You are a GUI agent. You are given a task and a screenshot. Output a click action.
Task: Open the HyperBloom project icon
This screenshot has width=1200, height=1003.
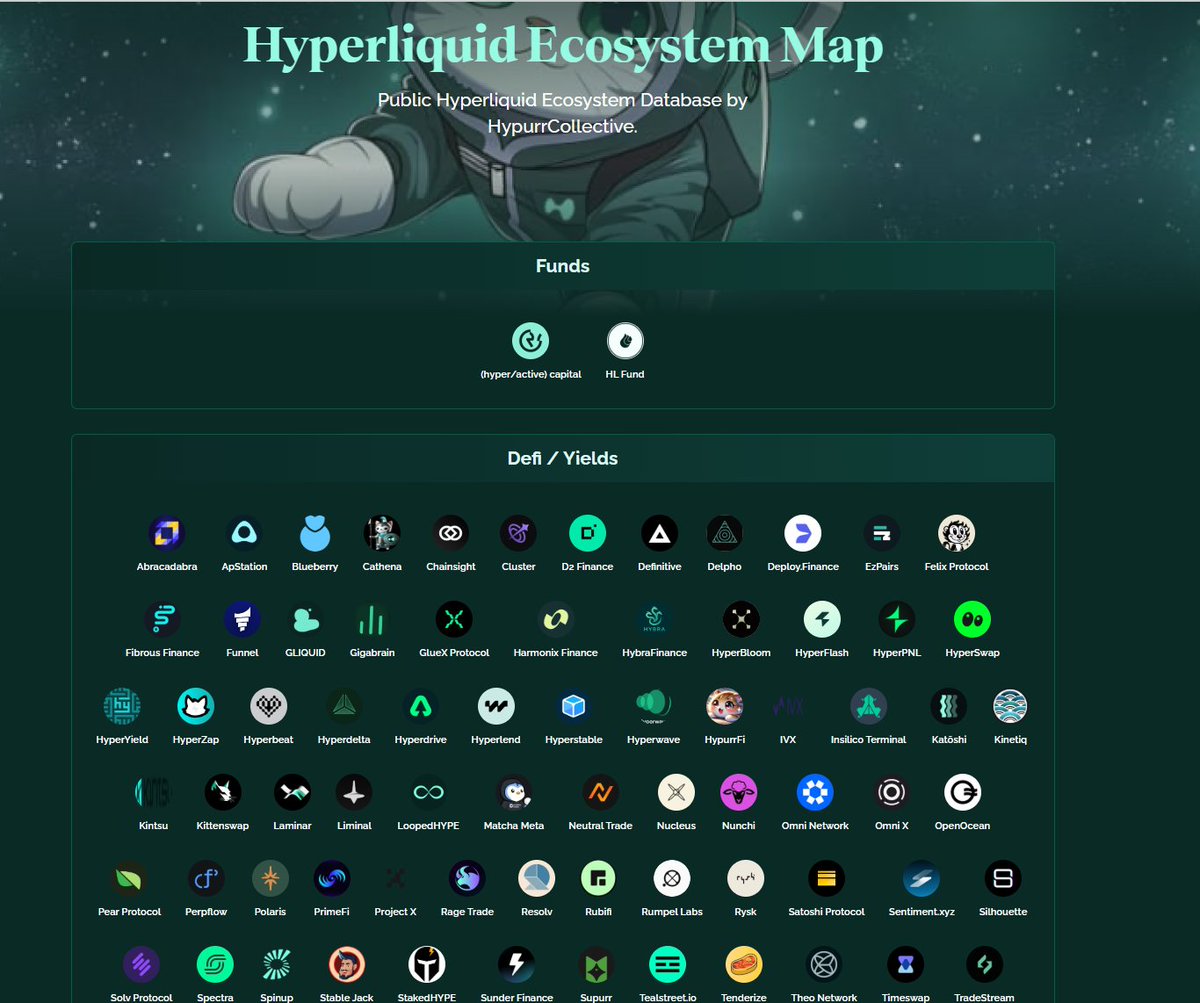pos(741,620)
